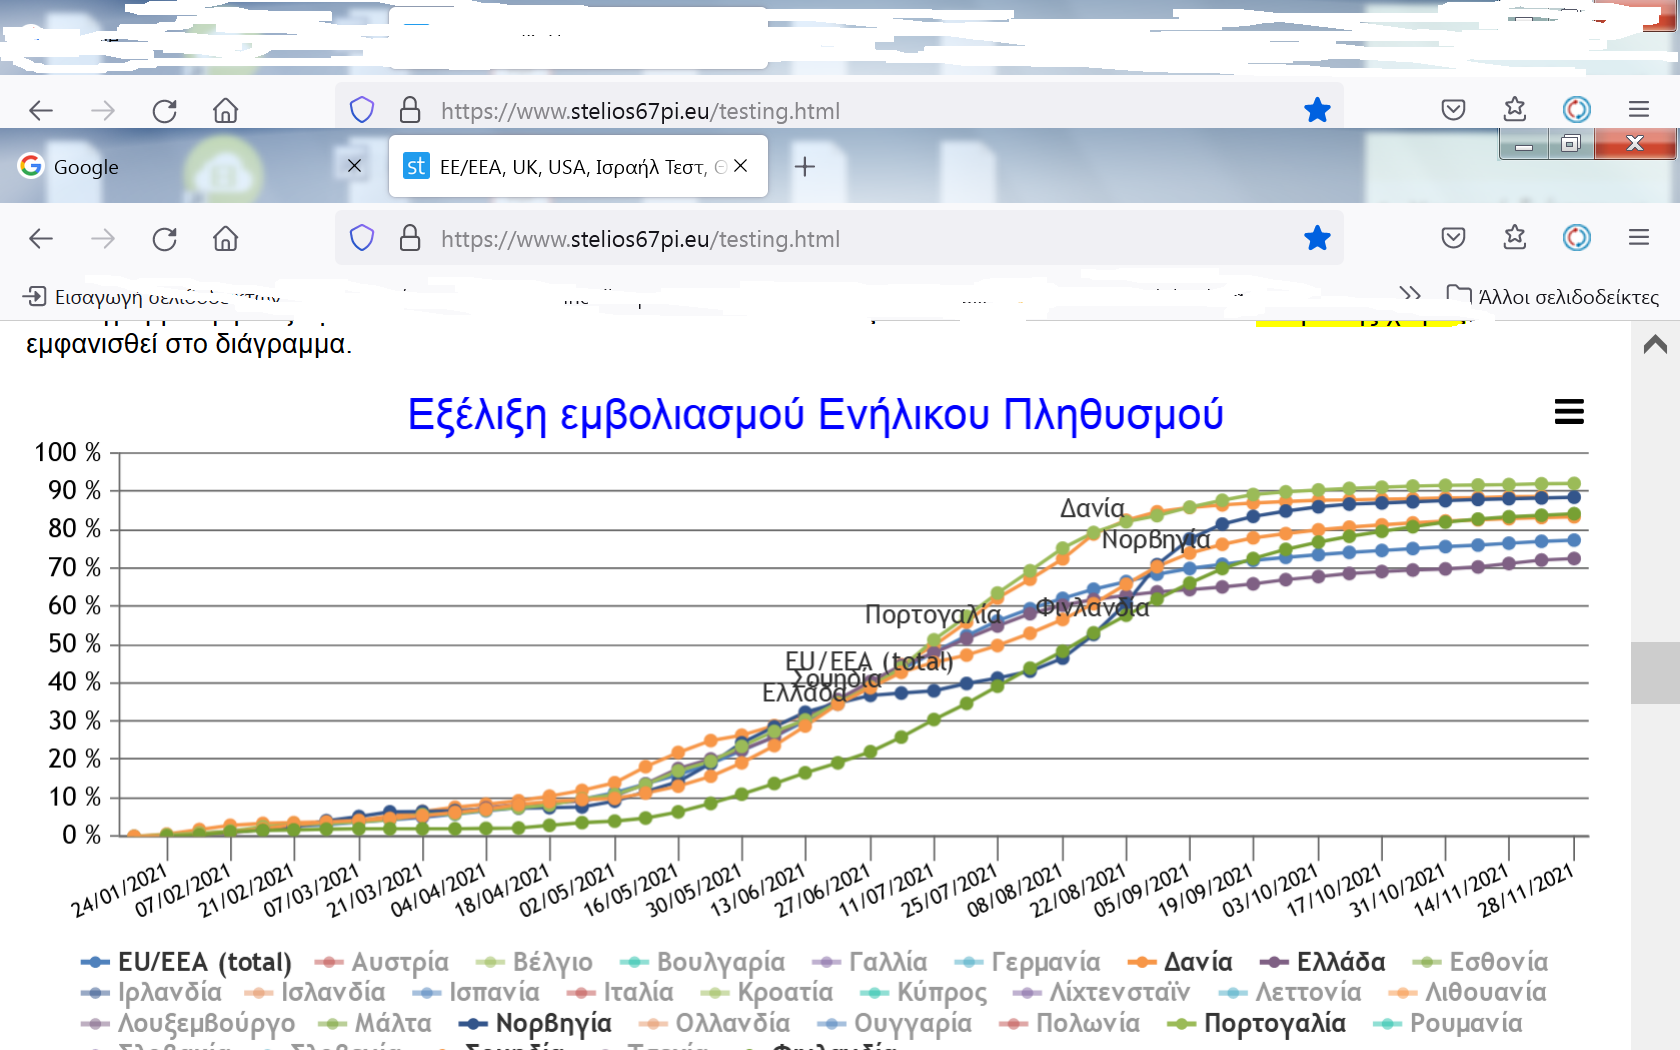The width and height of the screenshot is (1680, 1050).
Task: Open tracking protection shield in front window
Action: point(362,238)
